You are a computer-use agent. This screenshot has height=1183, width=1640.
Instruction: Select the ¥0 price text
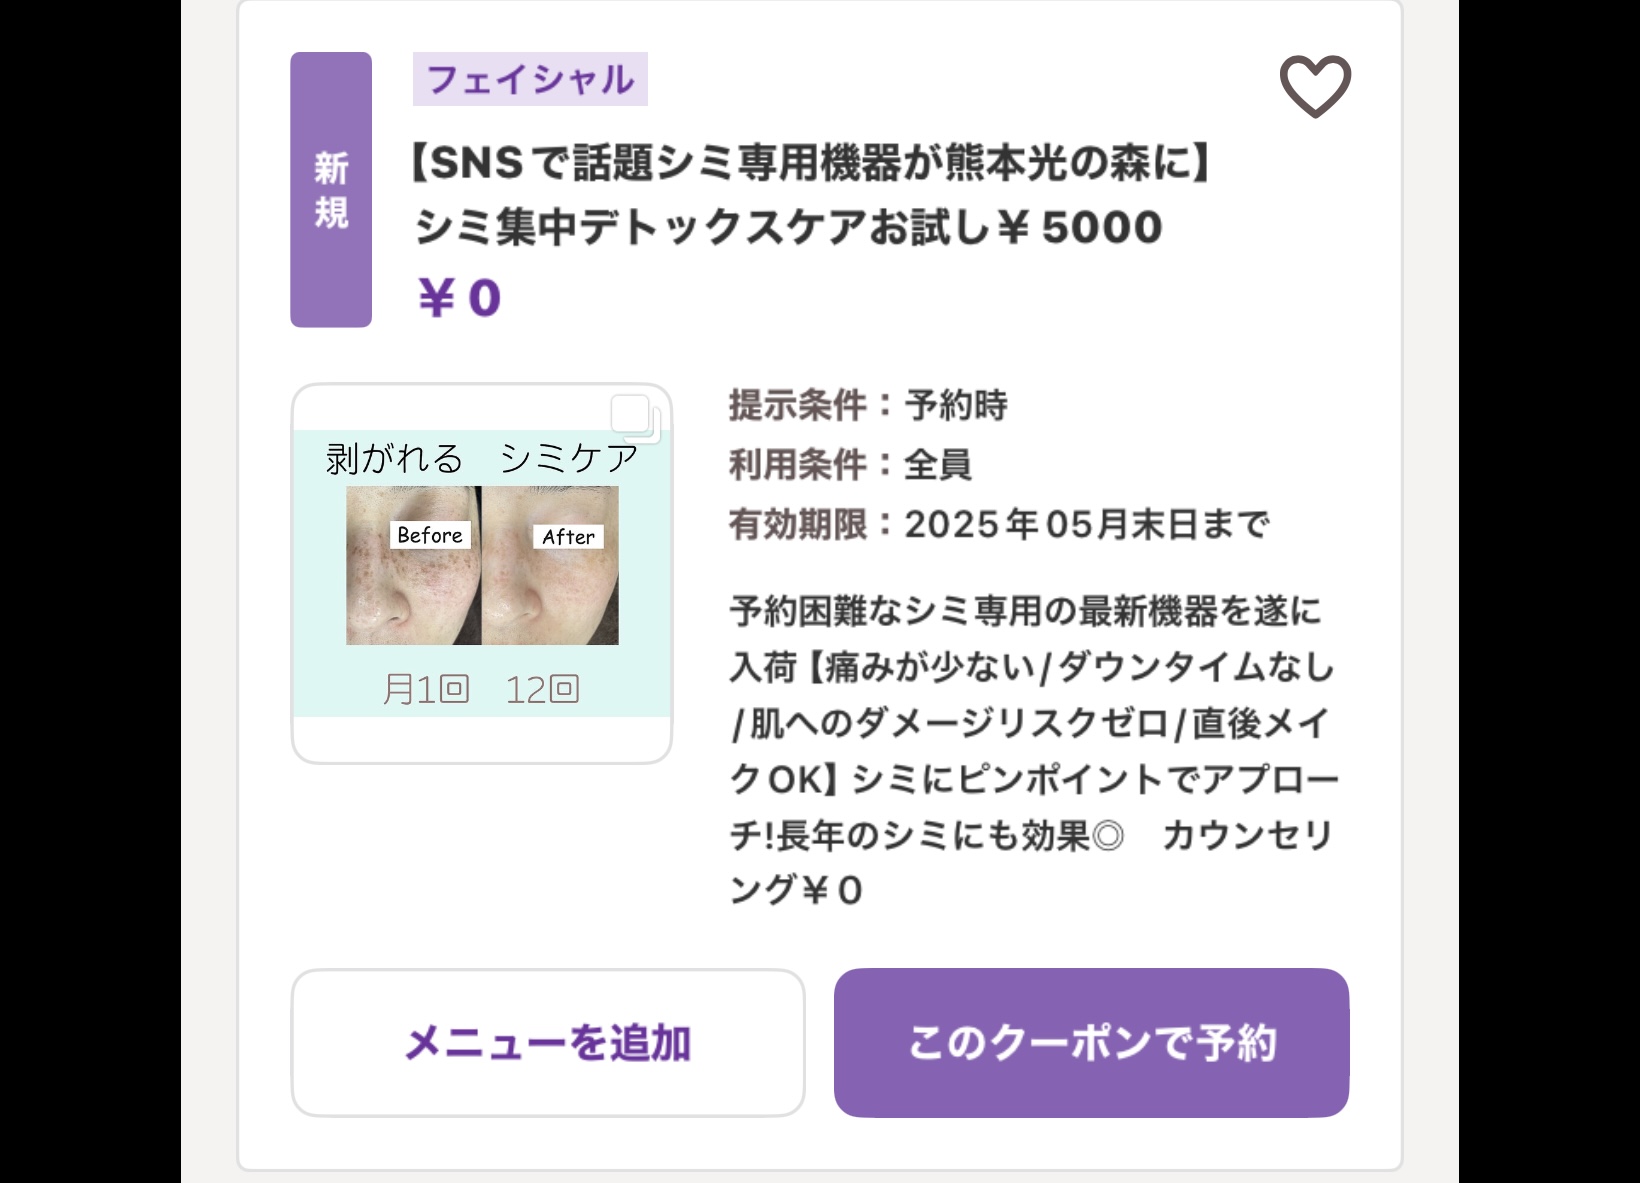click(x=459, y=298)
